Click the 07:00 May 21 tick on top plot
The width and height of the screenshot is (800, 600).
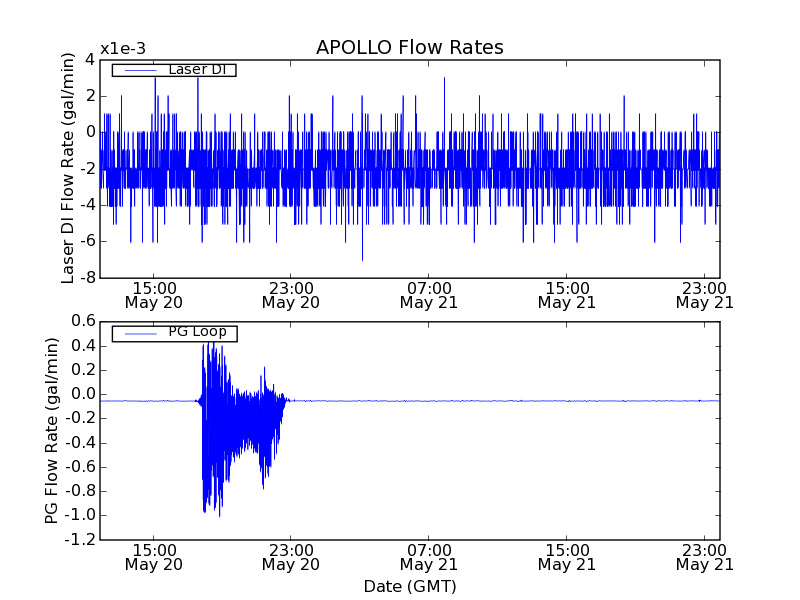(x=429, y=294)
